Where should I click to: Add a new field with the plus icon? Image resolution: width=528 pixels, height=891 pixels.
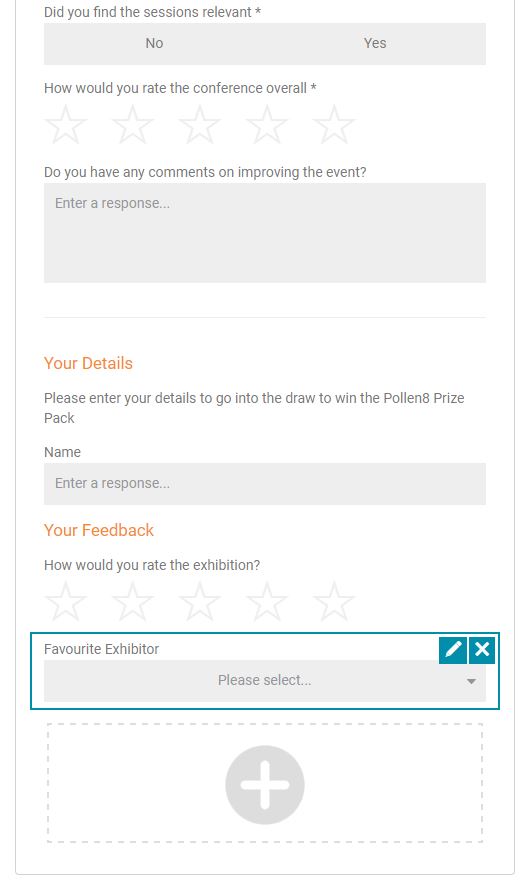[265, 785]
